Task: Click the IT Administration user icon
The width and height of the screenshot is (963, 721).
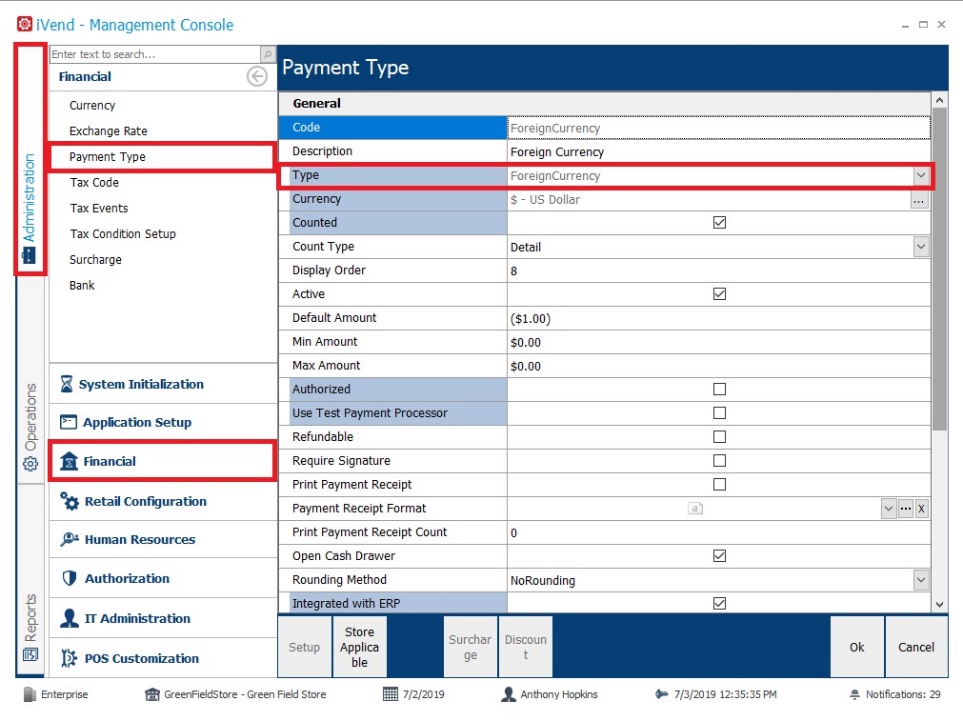Action: [x=69, y=618]
